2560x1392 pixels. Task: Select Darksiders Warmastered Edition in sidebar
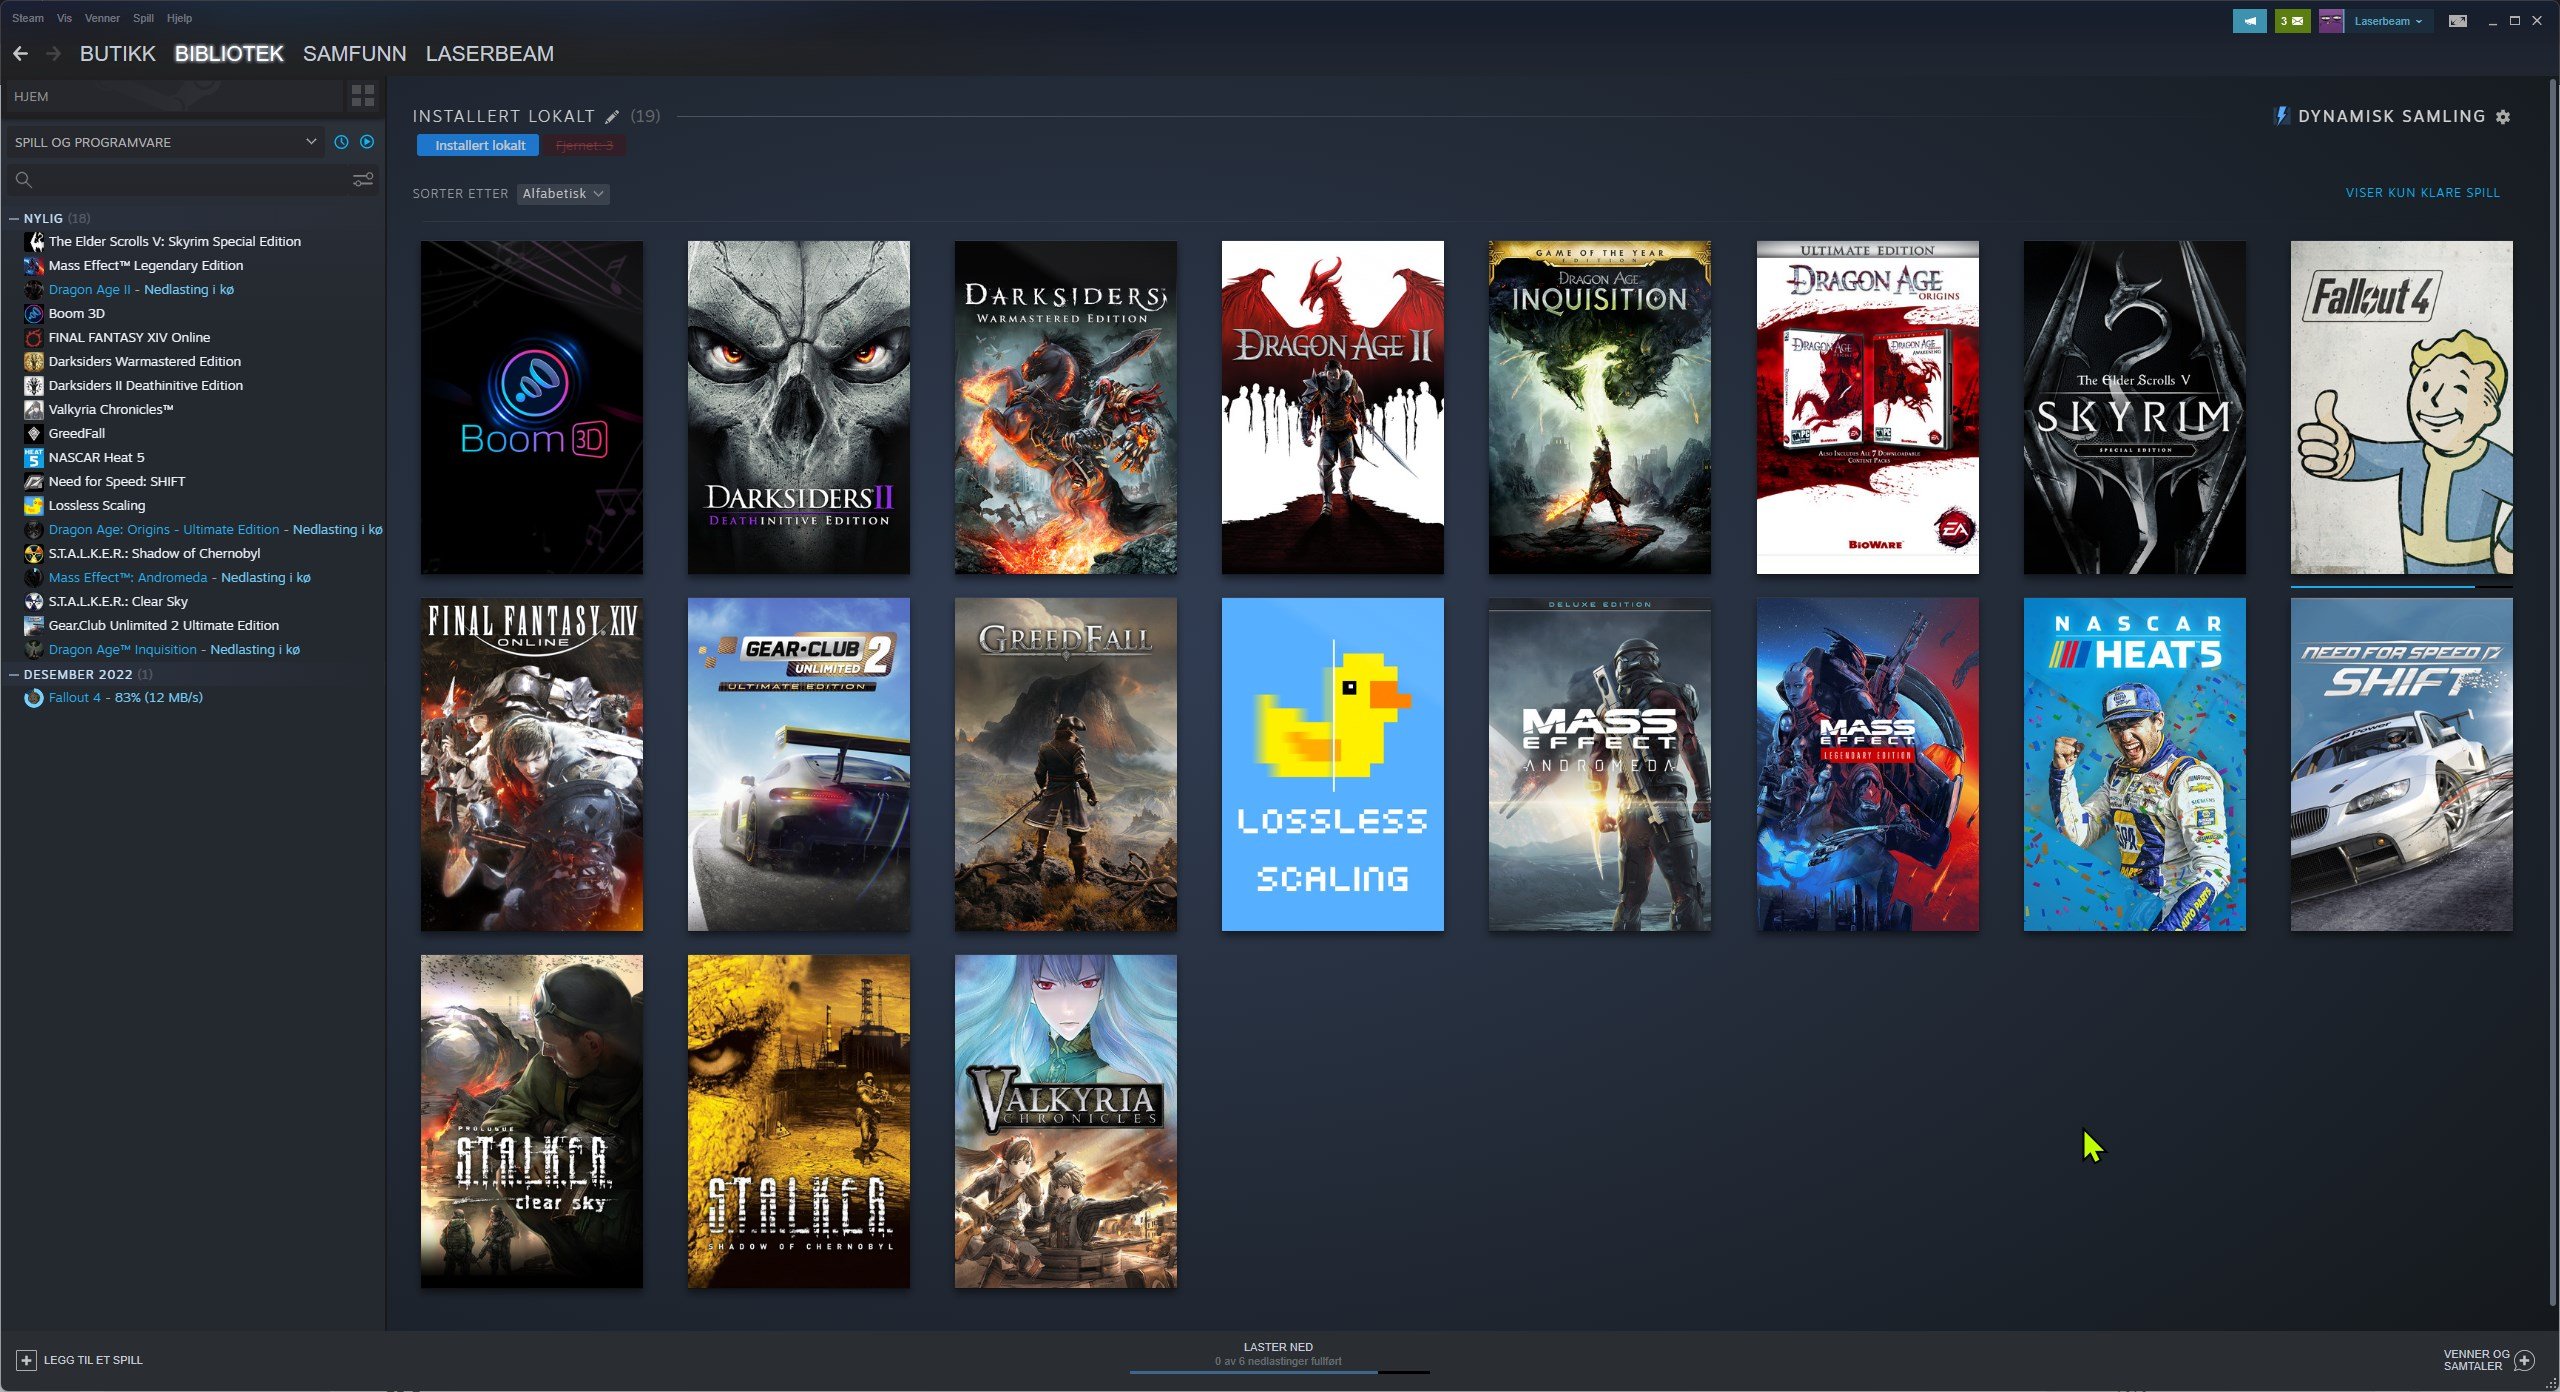[x=145, y=361]
